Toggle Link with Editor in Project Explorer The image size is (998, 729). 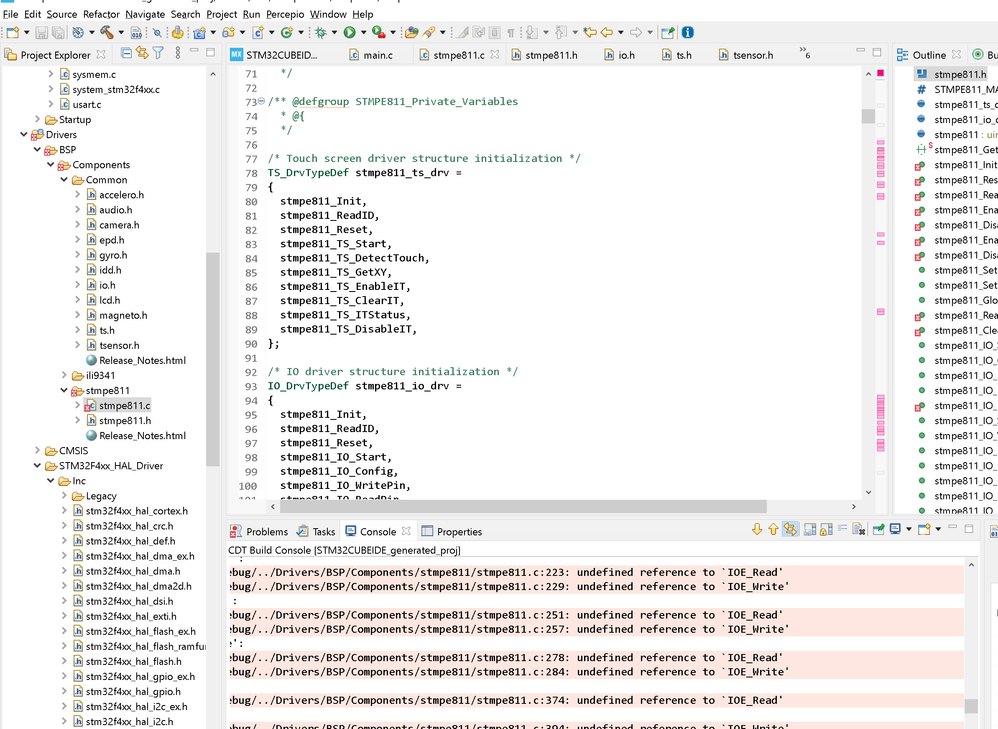tap(143, 54)
